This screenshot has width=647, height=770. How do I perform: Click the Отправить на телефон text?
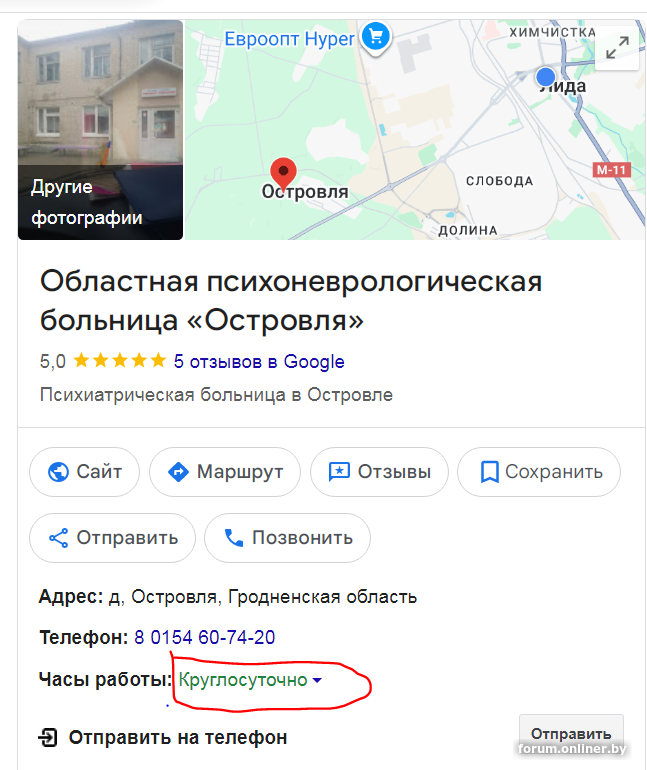178,738
